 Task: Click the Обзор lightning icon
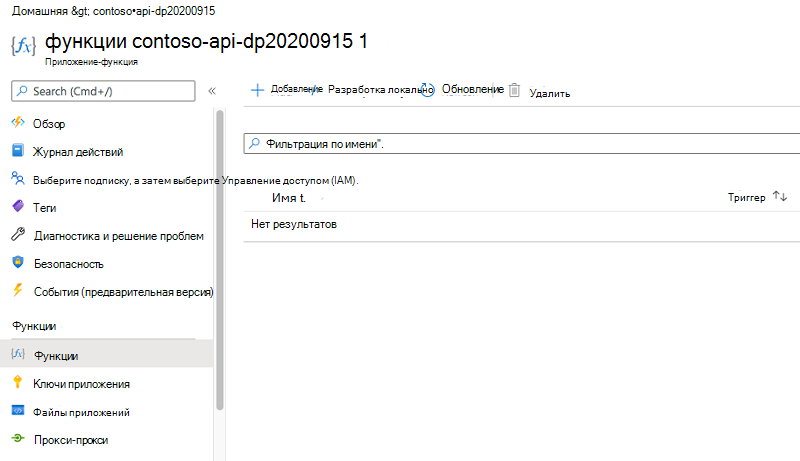click(x=18, y=122)
